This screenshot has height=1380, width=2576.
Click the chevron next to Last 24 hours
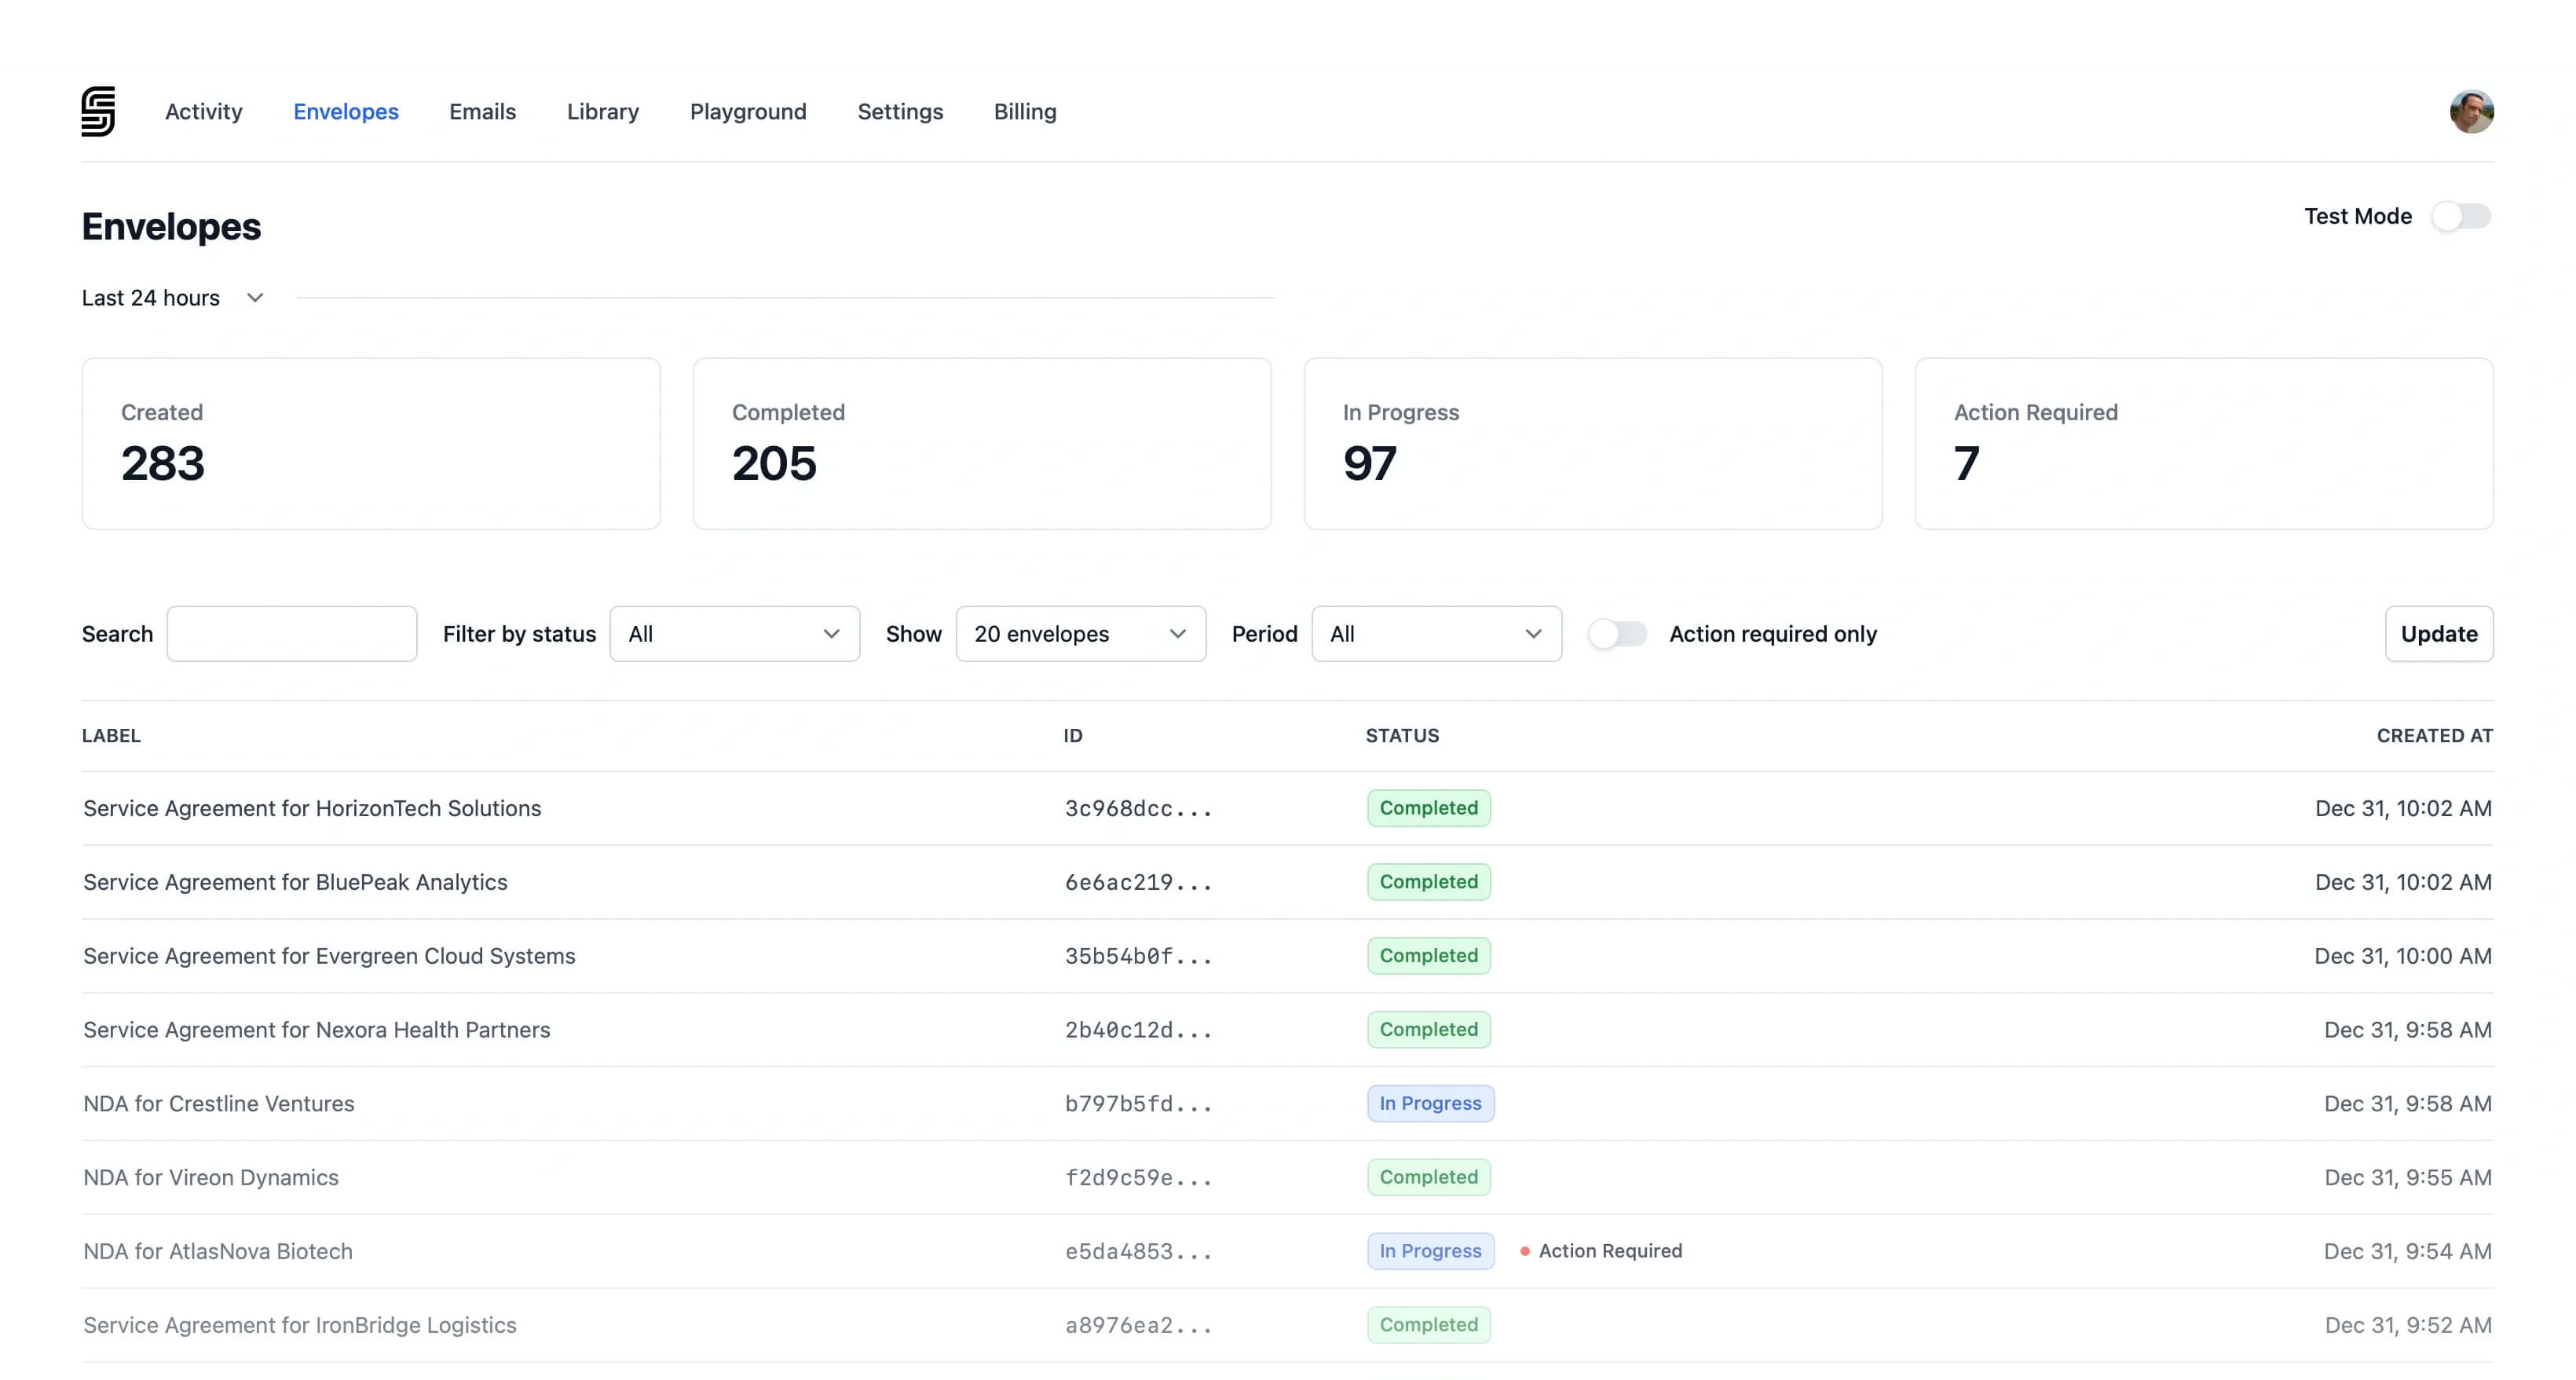tap(255, 298)
